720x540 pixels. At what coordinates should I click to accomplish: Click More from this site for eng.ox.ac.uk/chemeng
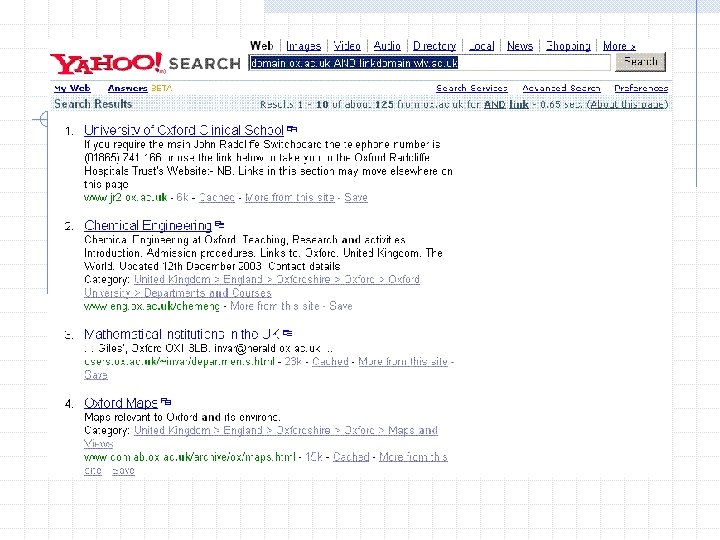coord(275,306)
